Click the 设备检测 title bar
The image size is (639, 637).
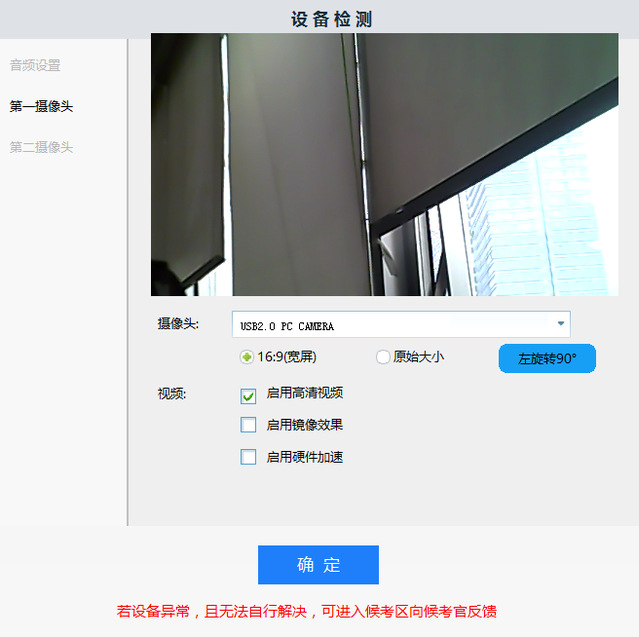pyautogui.click(x=319, y=19)
